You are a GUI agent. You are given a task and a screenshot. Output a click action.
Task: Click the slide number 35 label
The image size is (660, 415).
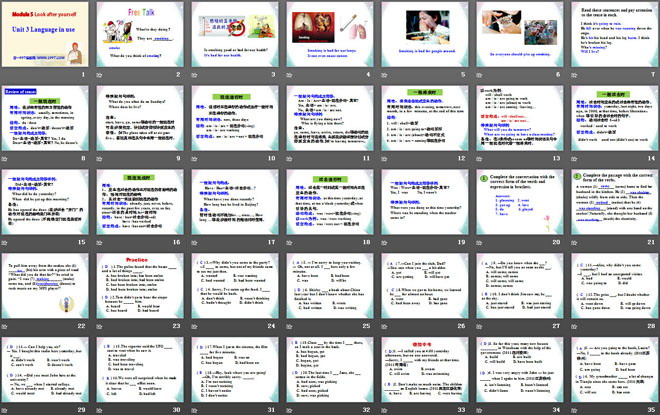coord(651,410)
